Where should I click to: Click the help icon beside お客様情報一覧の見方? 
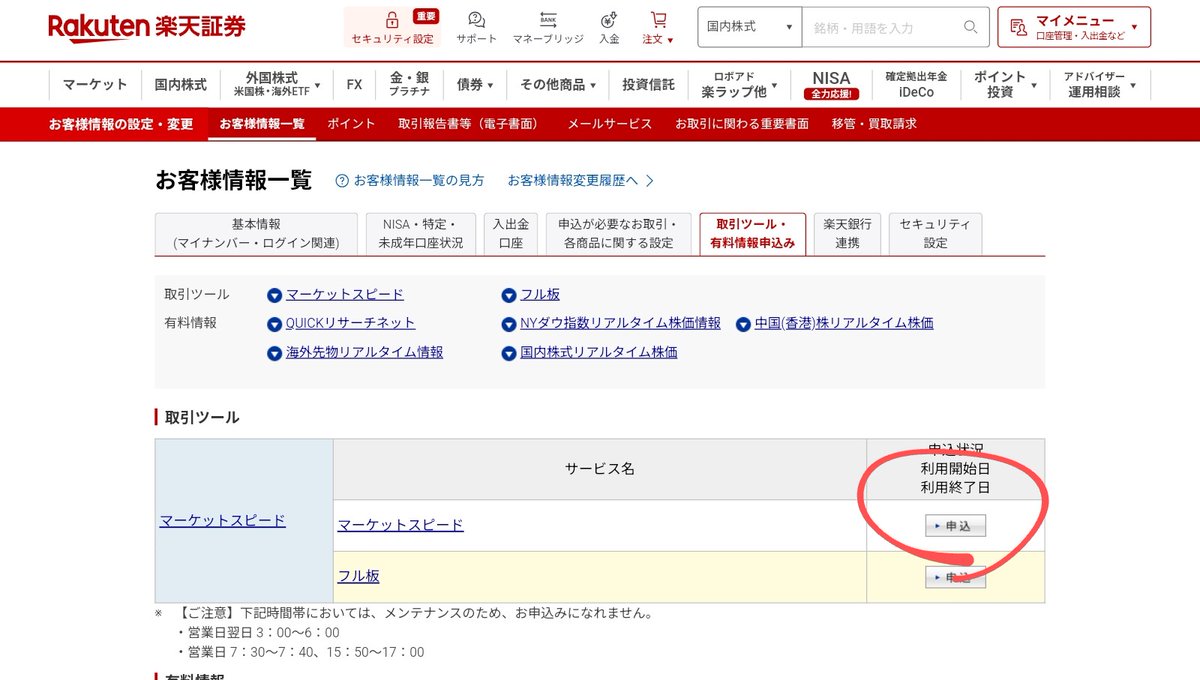(x=342, y=181)
